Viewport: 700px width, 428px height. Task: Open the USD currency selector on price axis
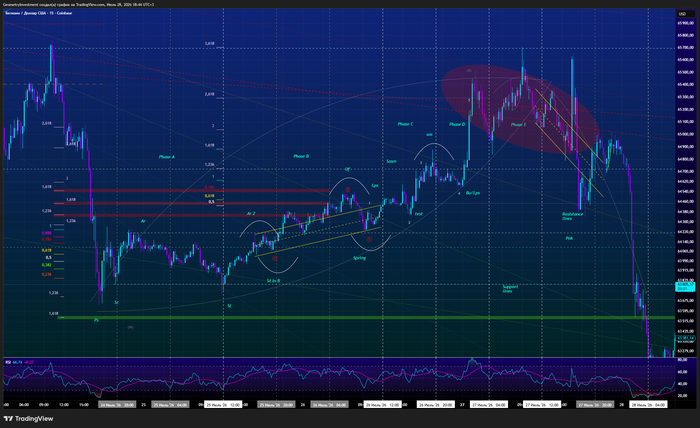[683, 14]
